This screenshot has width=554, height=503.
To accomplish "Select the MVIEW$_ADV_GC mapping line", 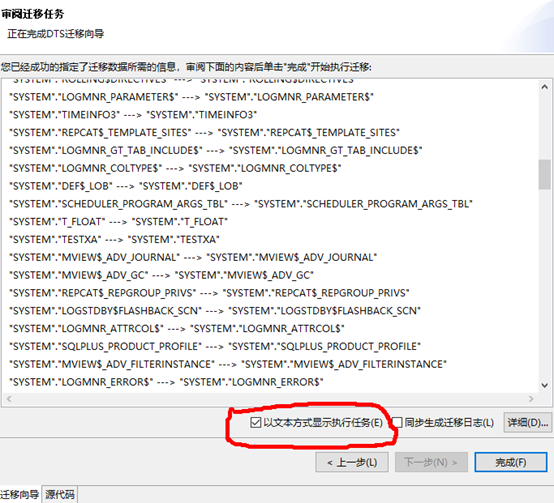I will 161,275.
